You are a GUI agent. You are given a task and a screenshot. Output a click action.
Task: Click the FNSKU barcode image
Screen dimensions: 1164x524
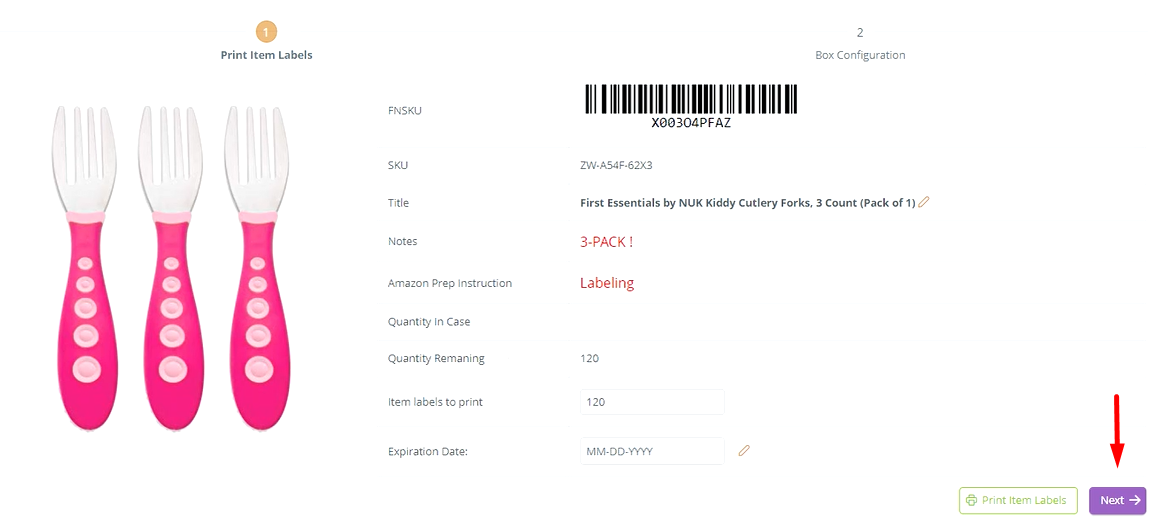pos(691,99)
